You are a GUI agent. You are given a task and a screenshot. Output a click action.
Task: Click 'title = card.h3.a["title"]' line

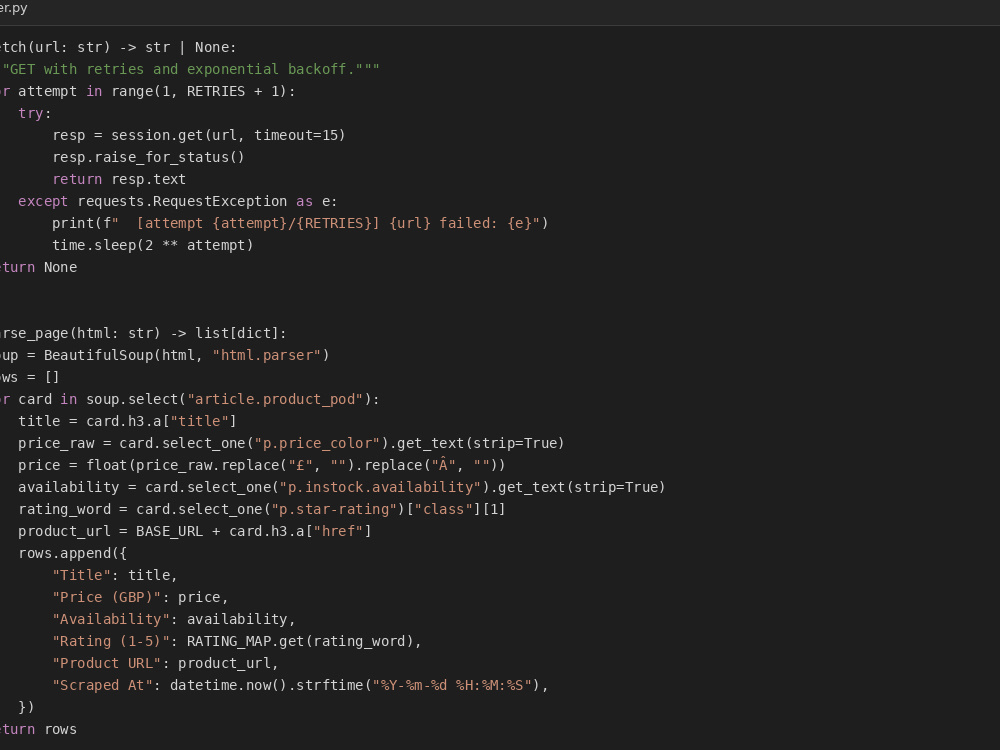(x=128, y=421)
